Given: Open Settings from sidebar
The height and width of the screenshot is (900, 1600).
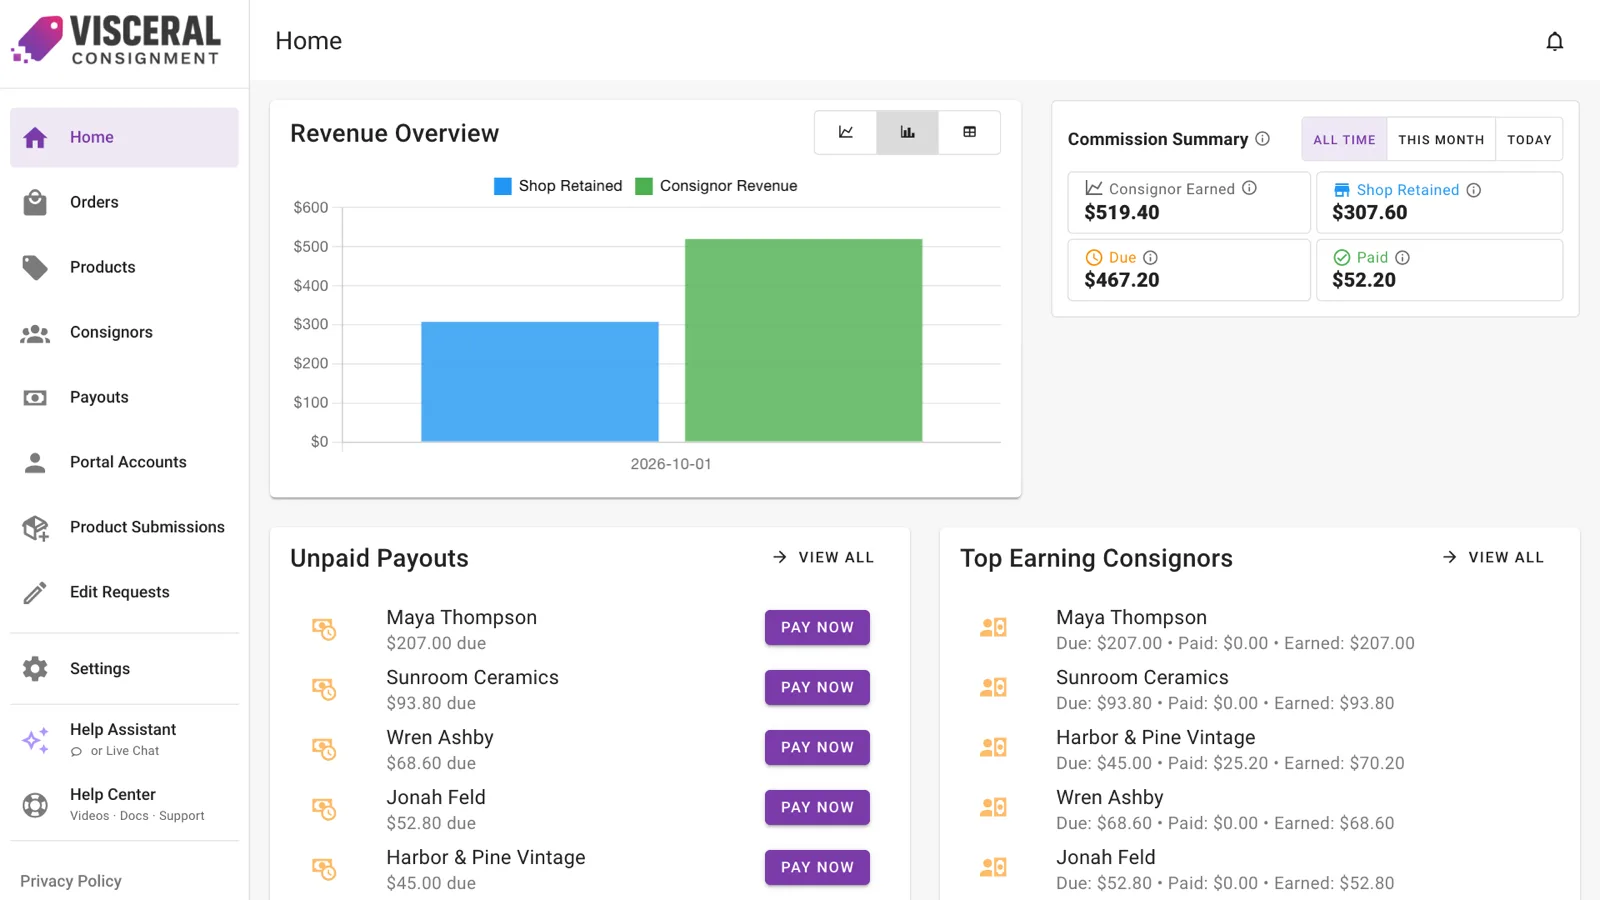Looking at the screenshot, I should [124, 669].
